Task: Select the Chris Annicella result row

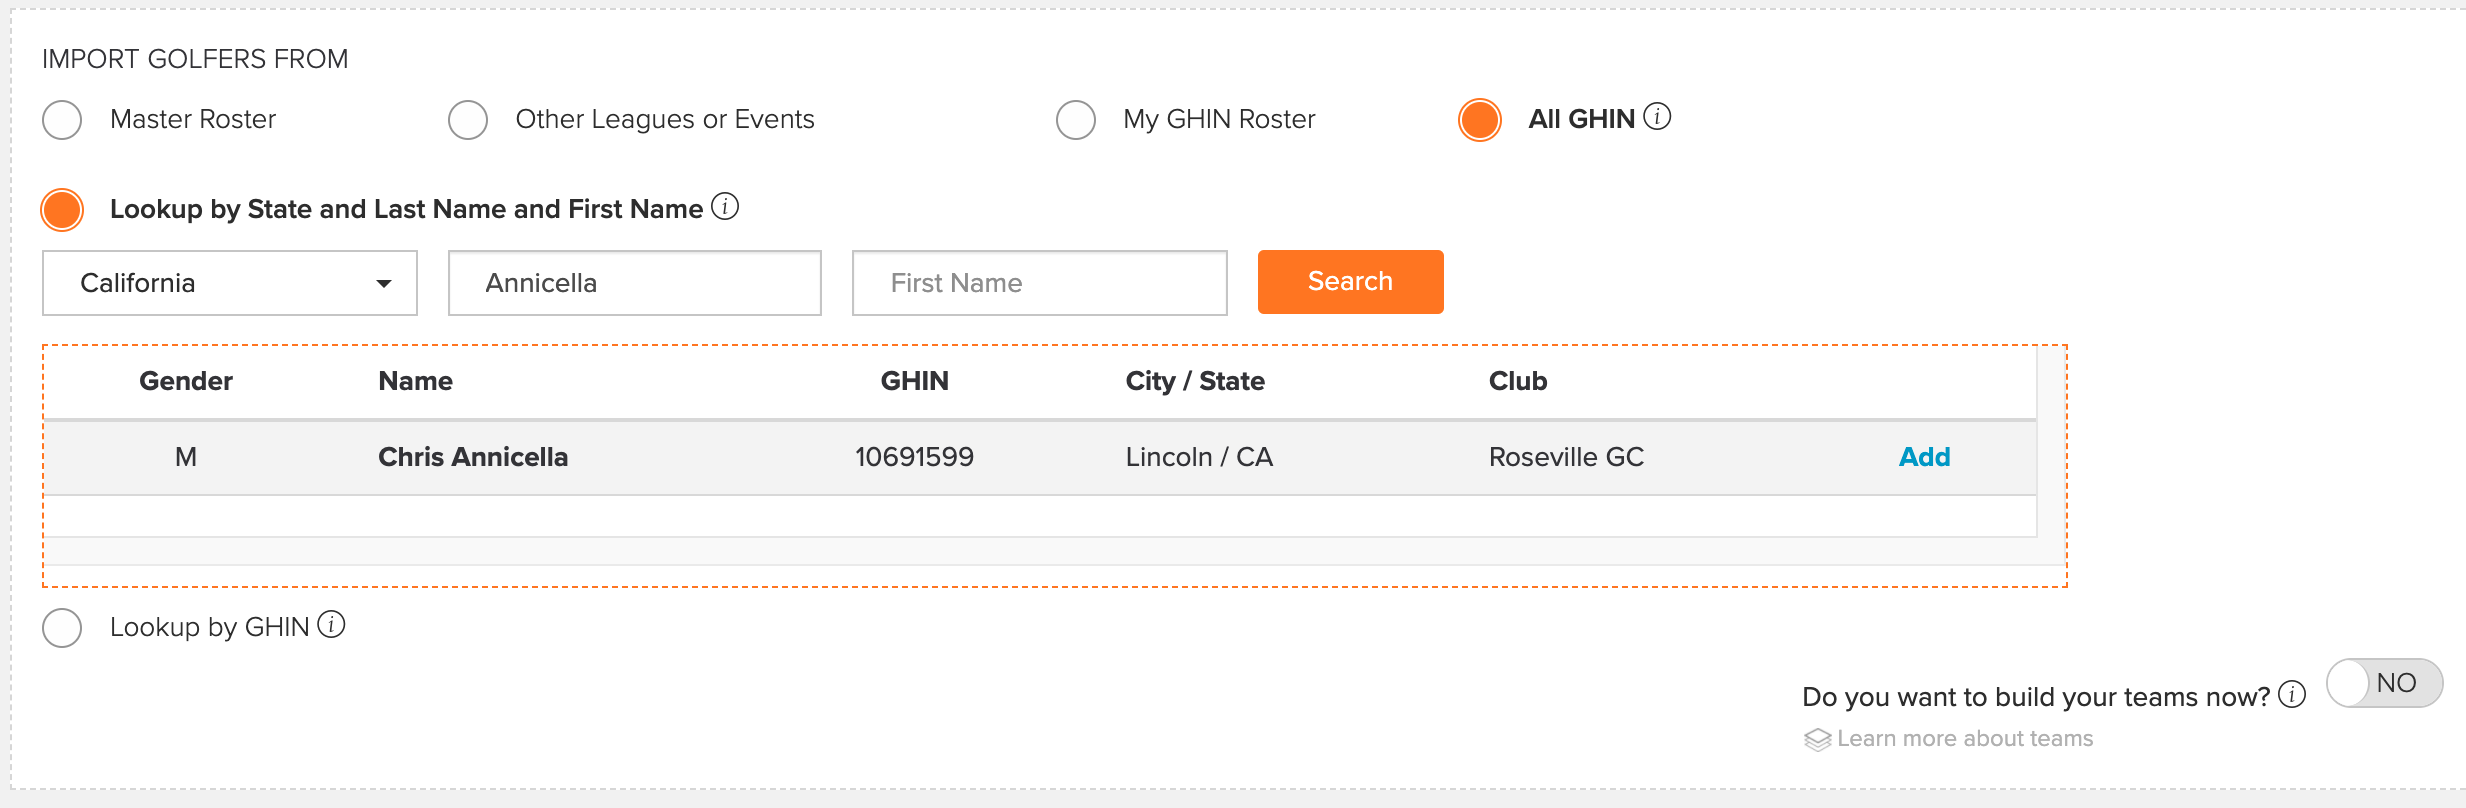Action: [1041, 457]
